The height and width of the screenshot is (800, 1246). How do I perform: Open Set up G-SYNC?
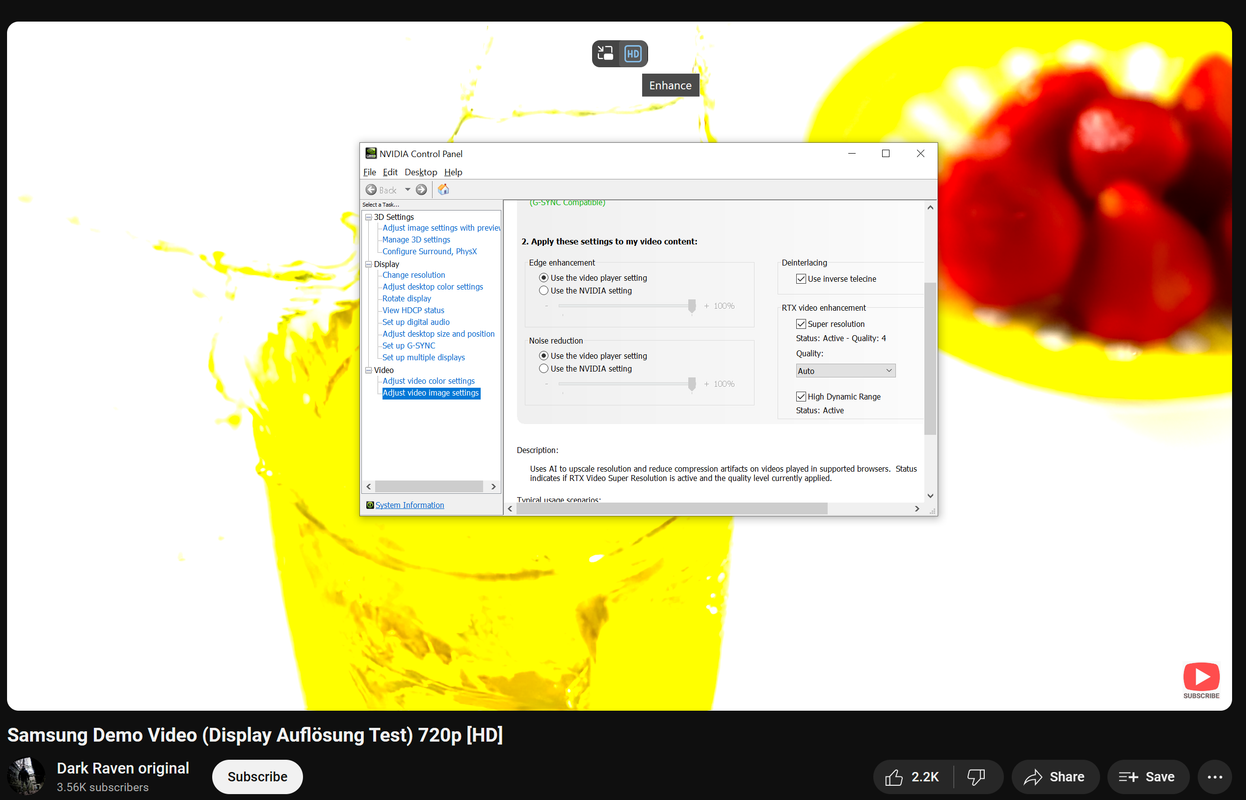(409, 346)
